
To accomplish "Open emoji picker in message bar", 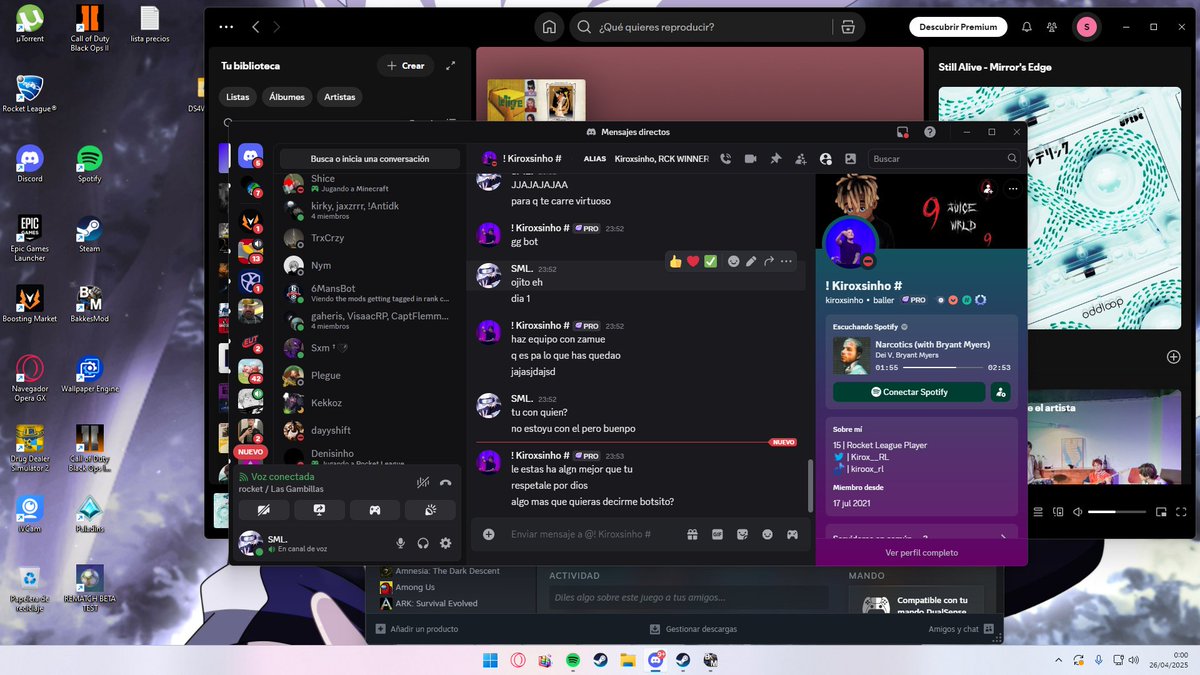I will [x=767, y=534].
